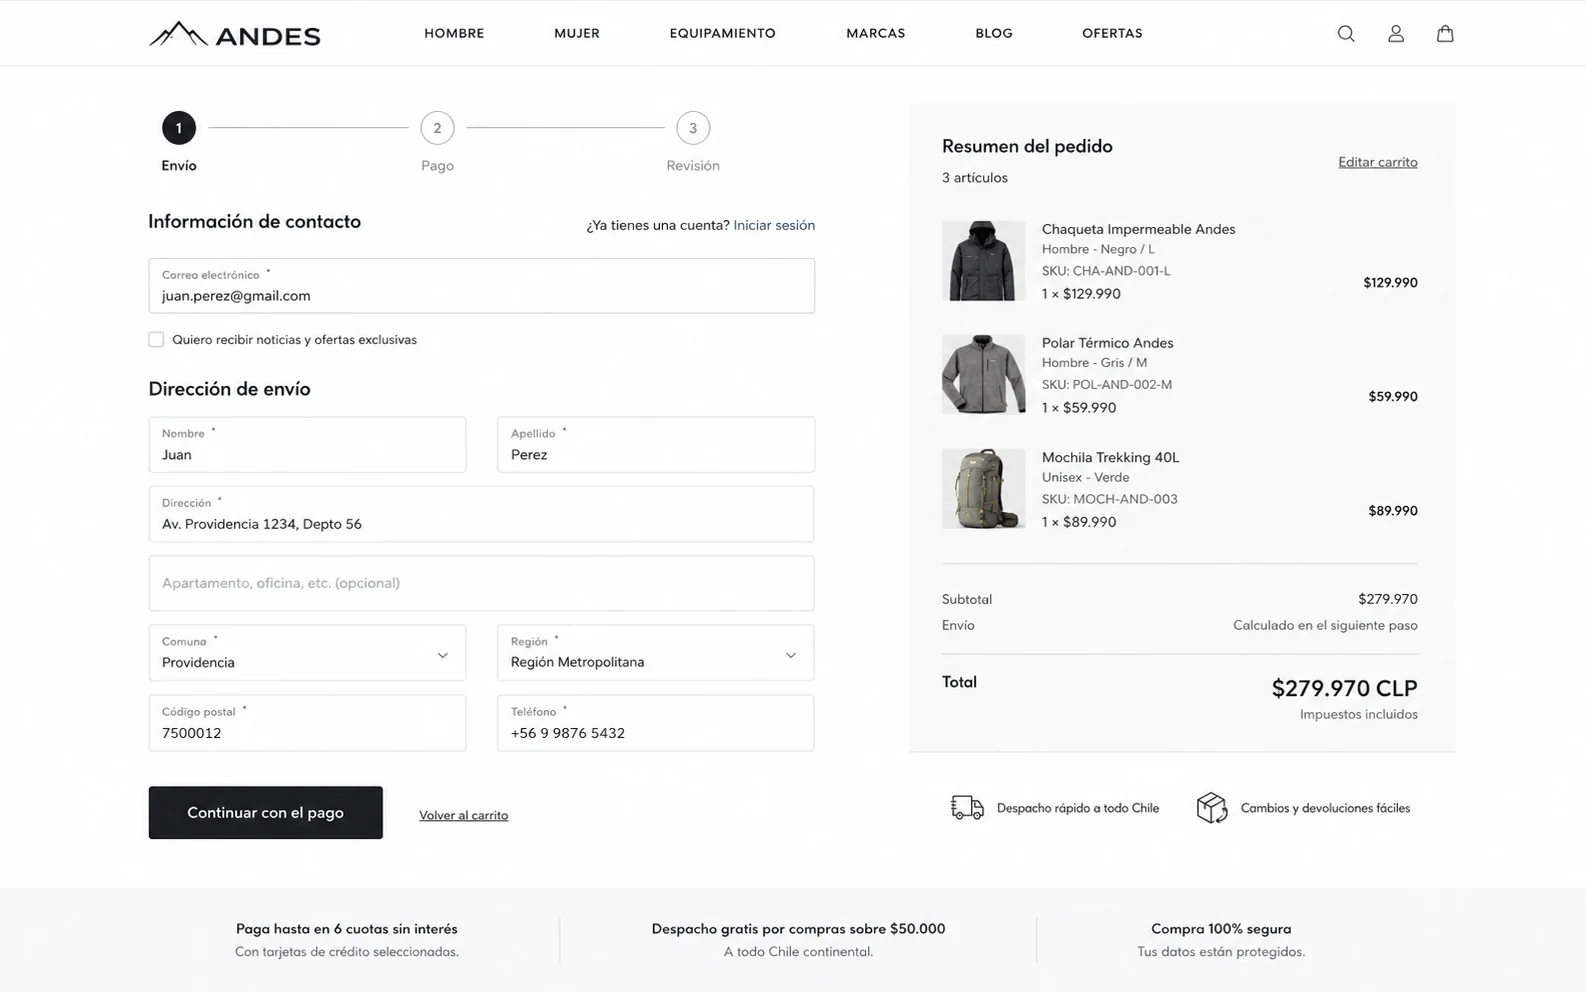Click the Impuestos incluidos note
The height and width of the screenshot is (992, 1586).
[x=1359, y=714]
